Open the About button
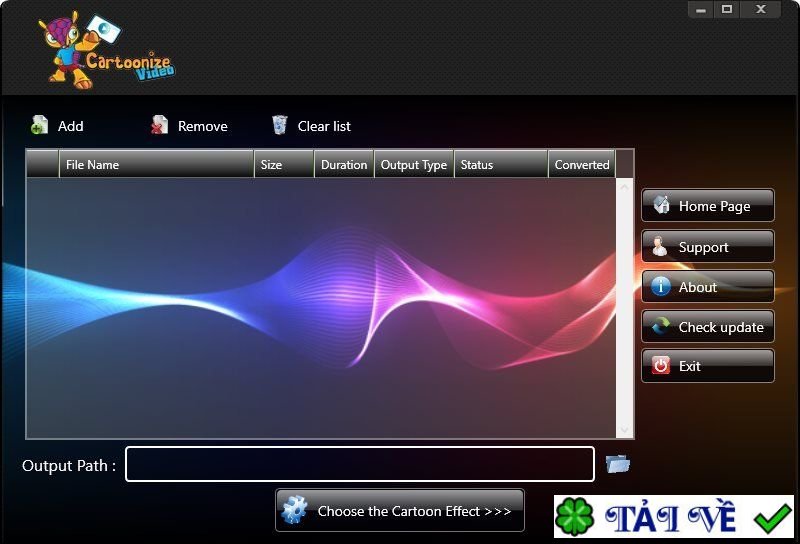The height and width of the screenshot is (544, 800). click(x=708, y=287)
